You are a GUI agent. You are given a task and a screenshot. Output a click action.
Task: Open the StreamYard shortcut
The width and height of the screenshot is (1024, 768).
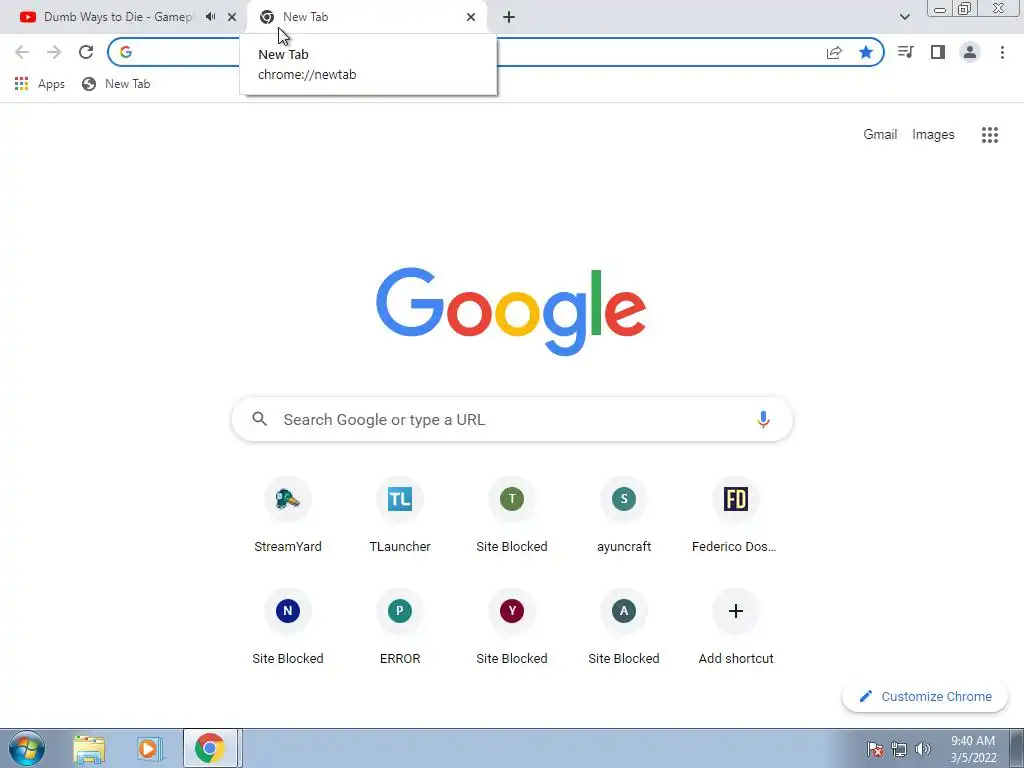pos(288,515)
